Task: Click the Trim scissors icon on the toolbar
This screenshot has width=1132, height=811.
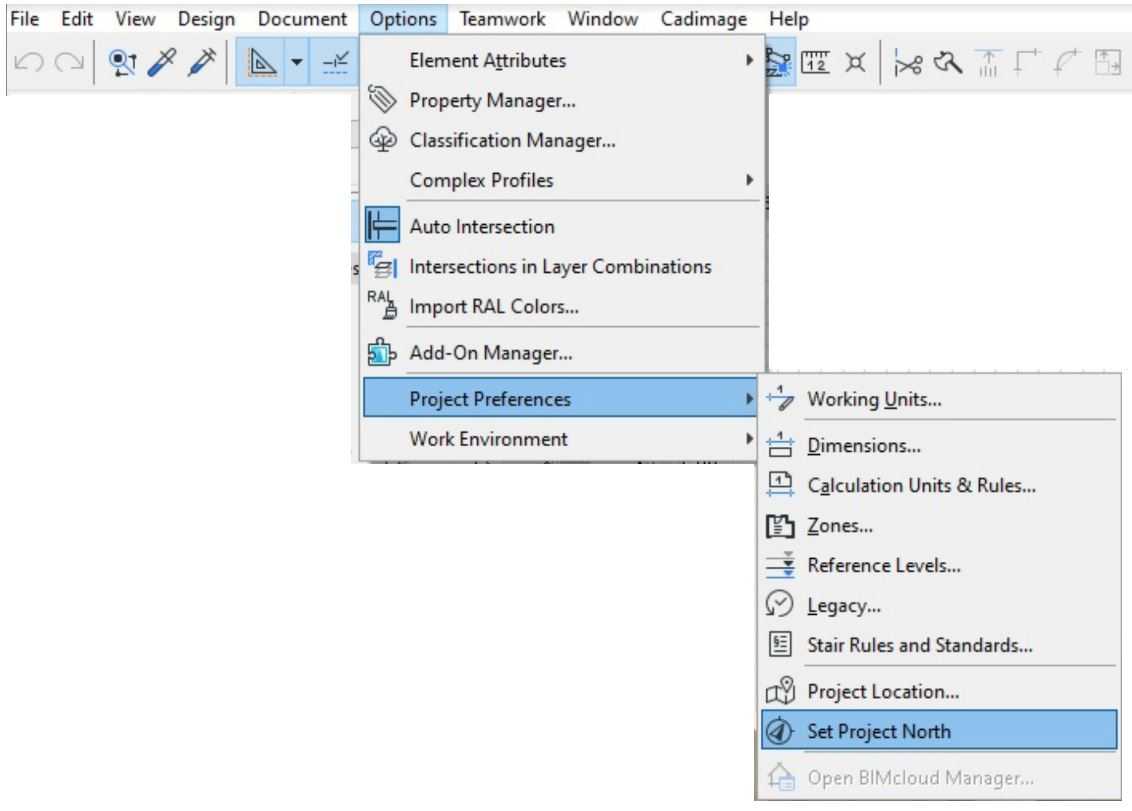Action: pos(908,62)
